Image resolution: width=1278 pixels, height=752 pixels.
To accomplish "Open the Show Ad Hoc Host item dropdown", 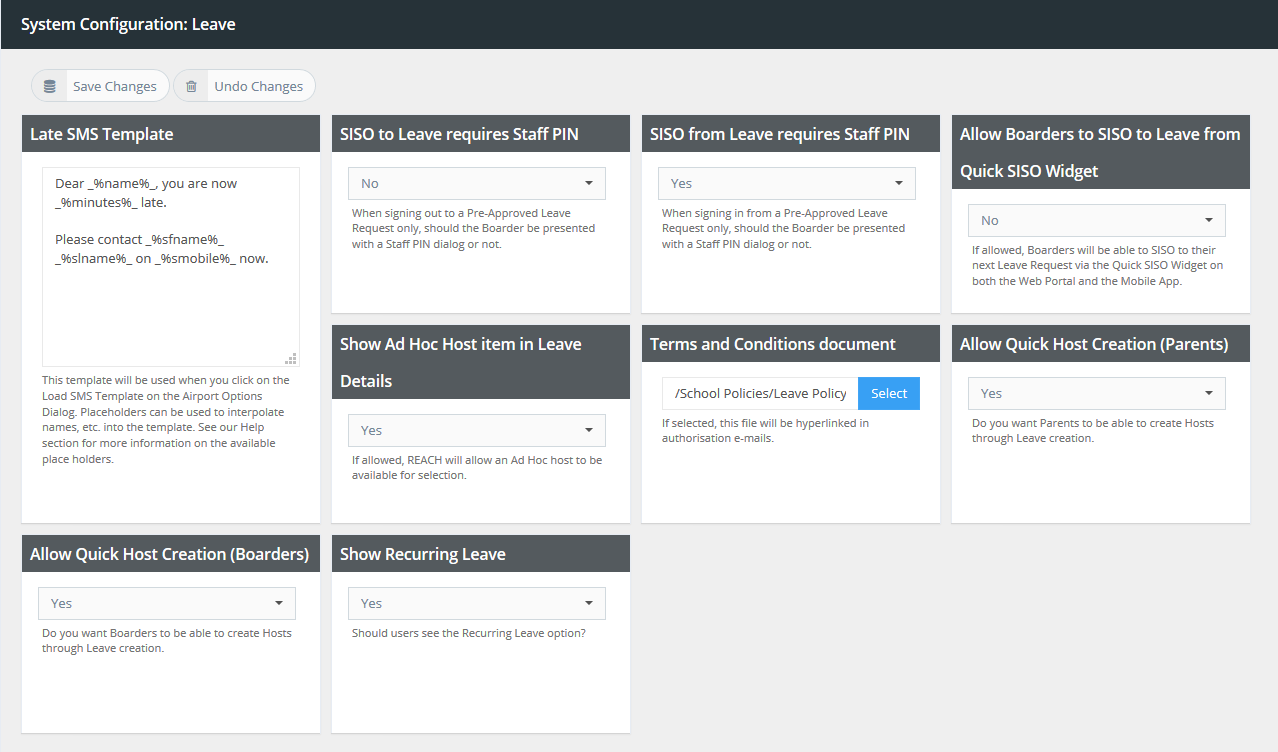I will click(477, 430).
